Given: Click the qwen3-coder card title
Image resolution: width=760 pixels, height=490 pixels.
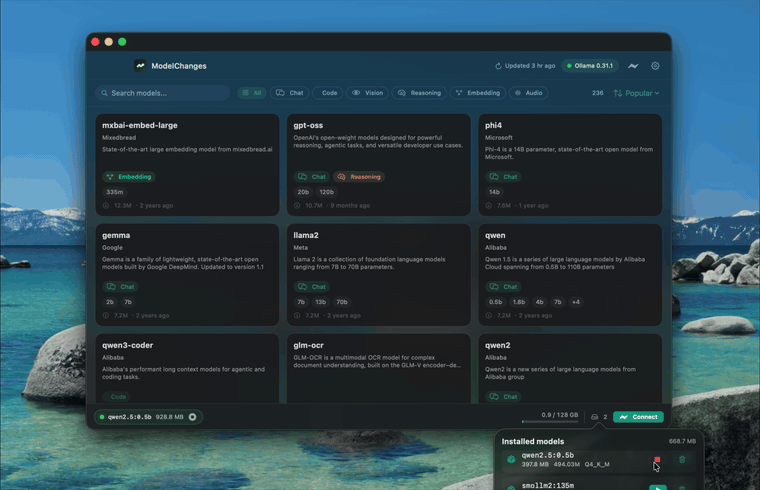Looking at the screenshot, I should [x=127, y=345].
